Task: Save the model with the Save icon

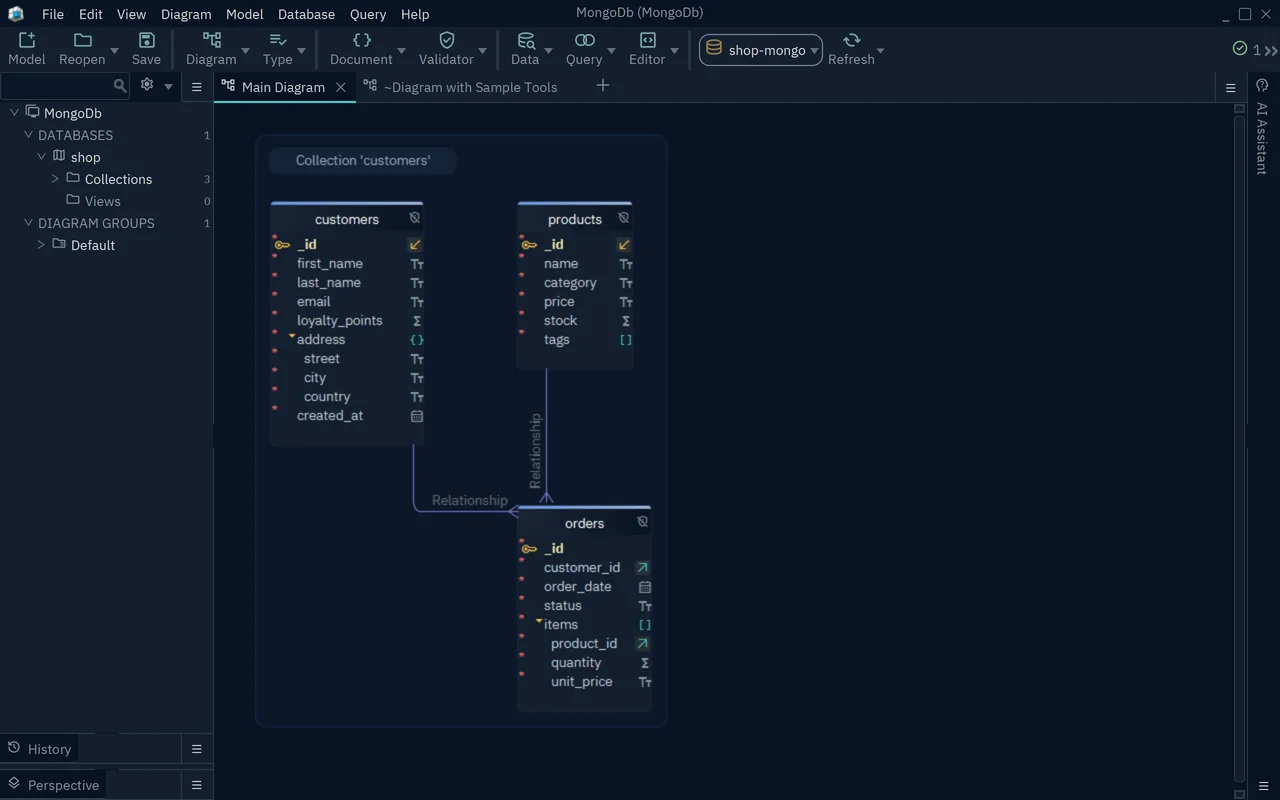Action: click(146, 40)
